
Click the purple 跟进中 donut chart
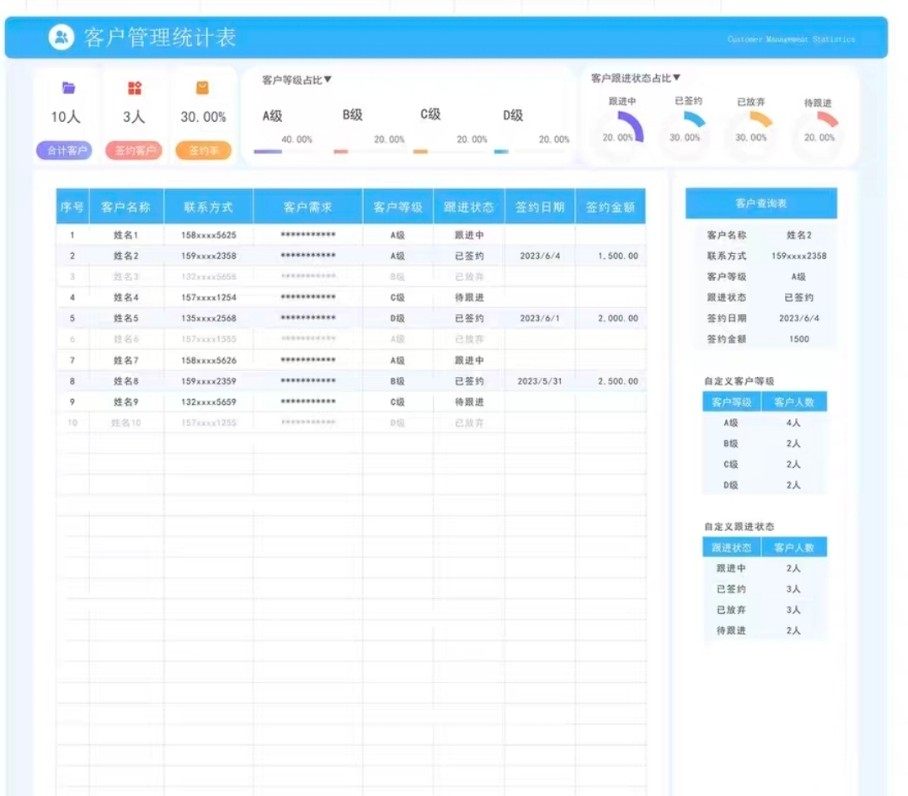[618, 128]
